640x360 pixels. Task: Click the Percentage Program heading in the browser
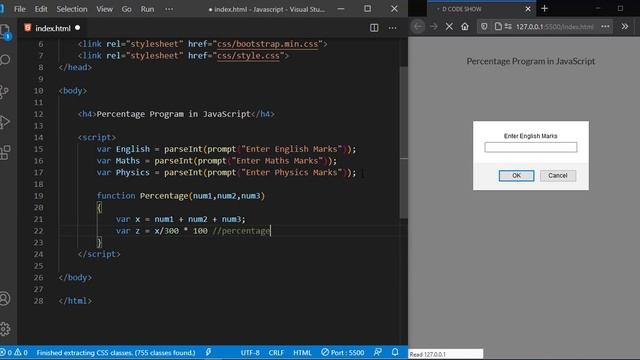[x=531, y=61]
